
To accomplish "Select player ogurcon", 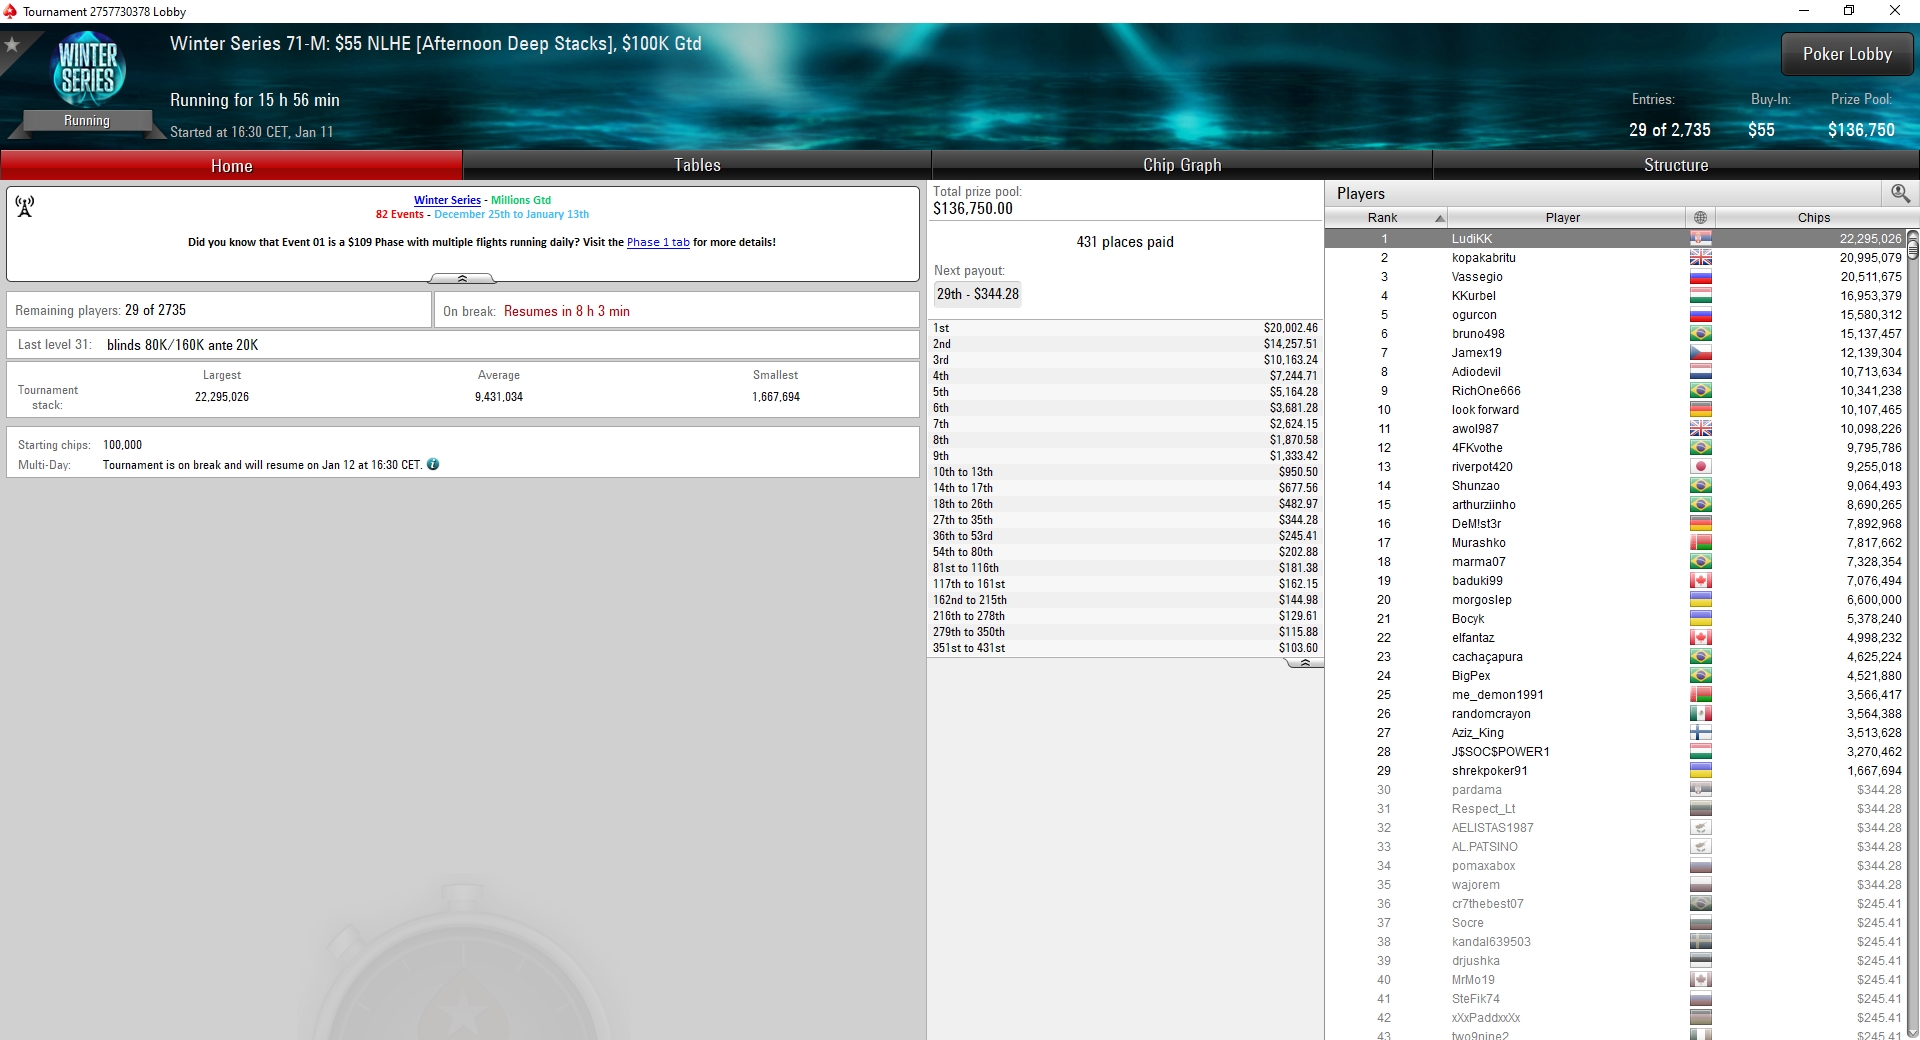I will pyautogui.click(x=1615, y=315).
